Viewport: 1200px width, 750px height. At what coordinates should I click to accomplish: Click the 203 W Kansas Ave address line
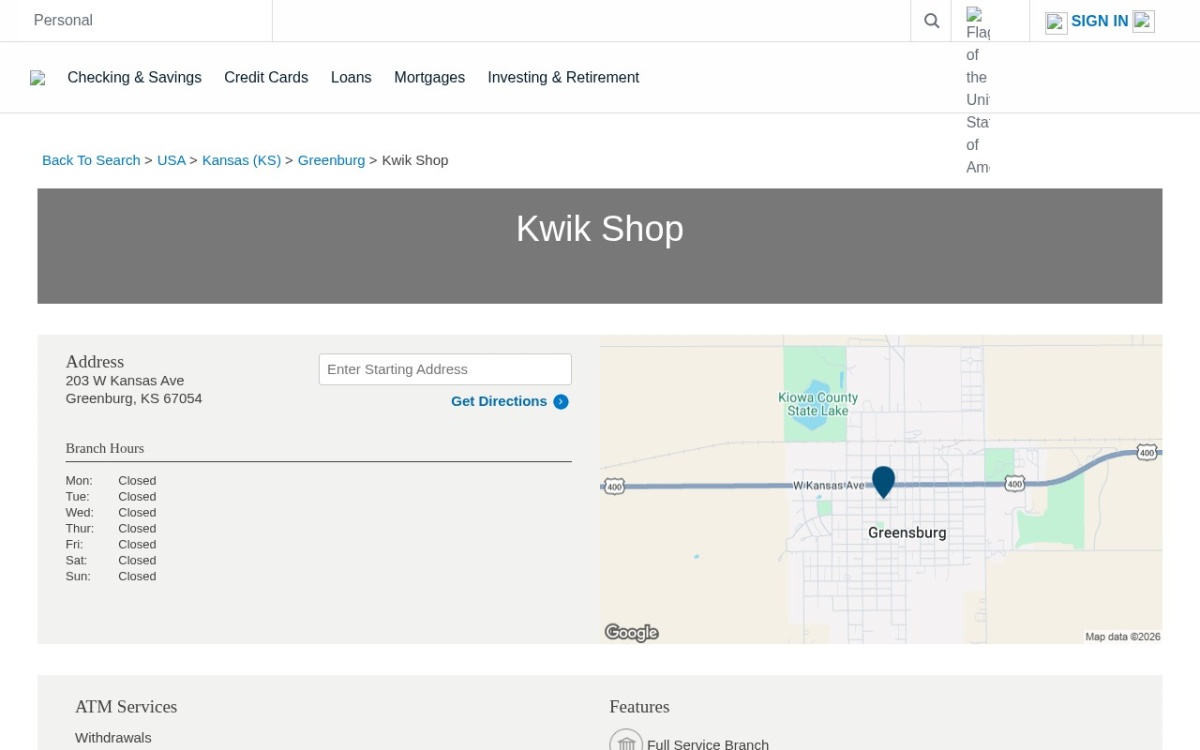click(x=125, y=380)
